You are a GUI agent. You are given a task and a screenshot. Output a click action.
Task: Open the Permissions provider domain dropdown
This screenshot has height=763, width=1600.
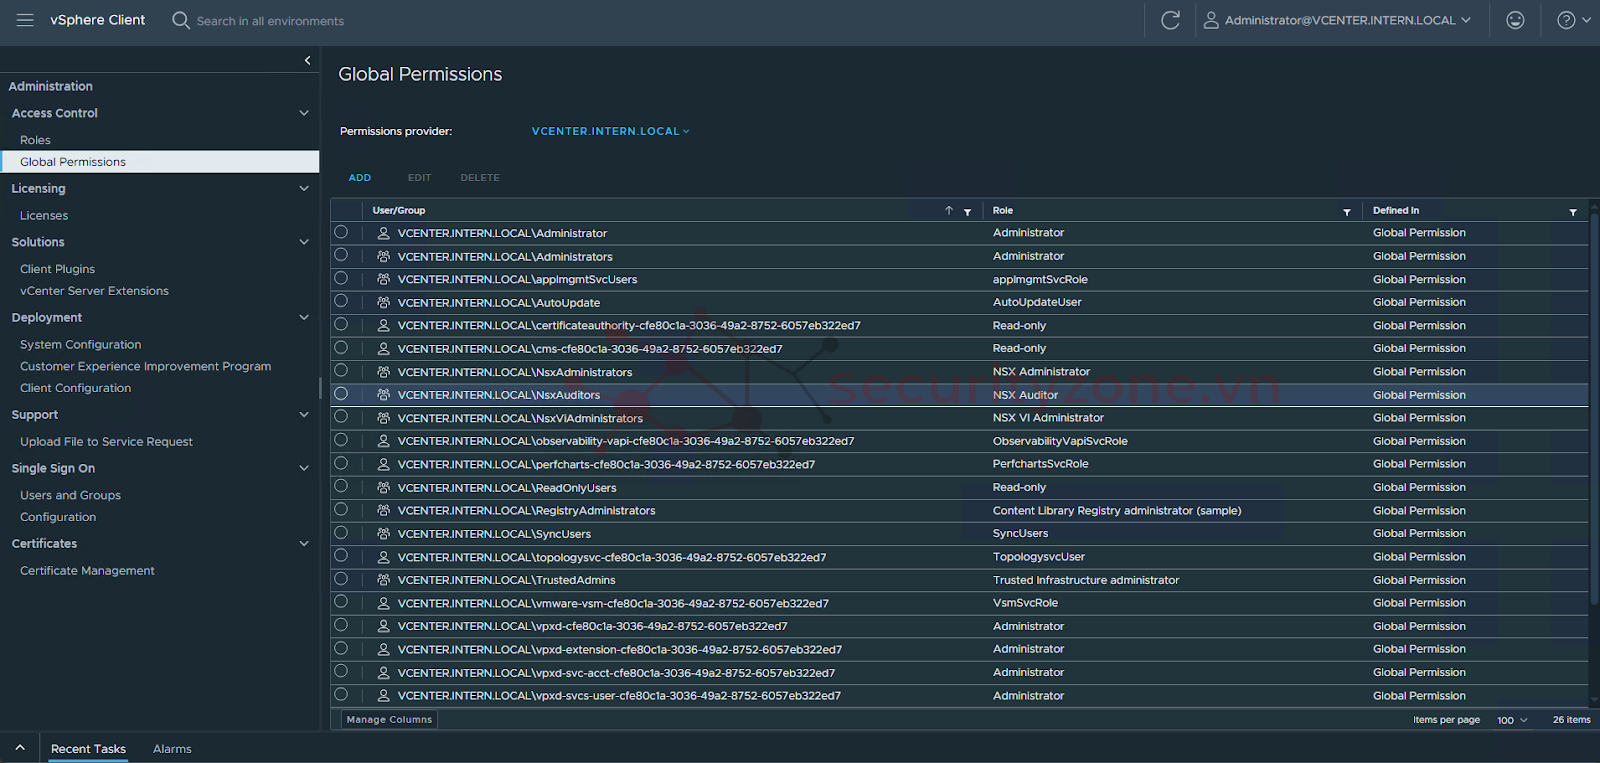(610, 131)
